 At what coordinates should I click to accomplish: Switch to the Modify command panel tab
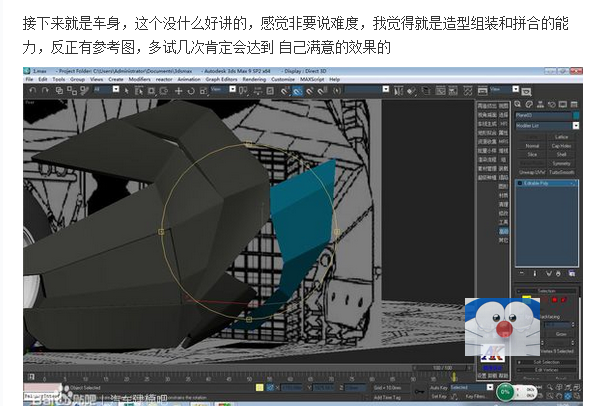(x=529, y=104)
